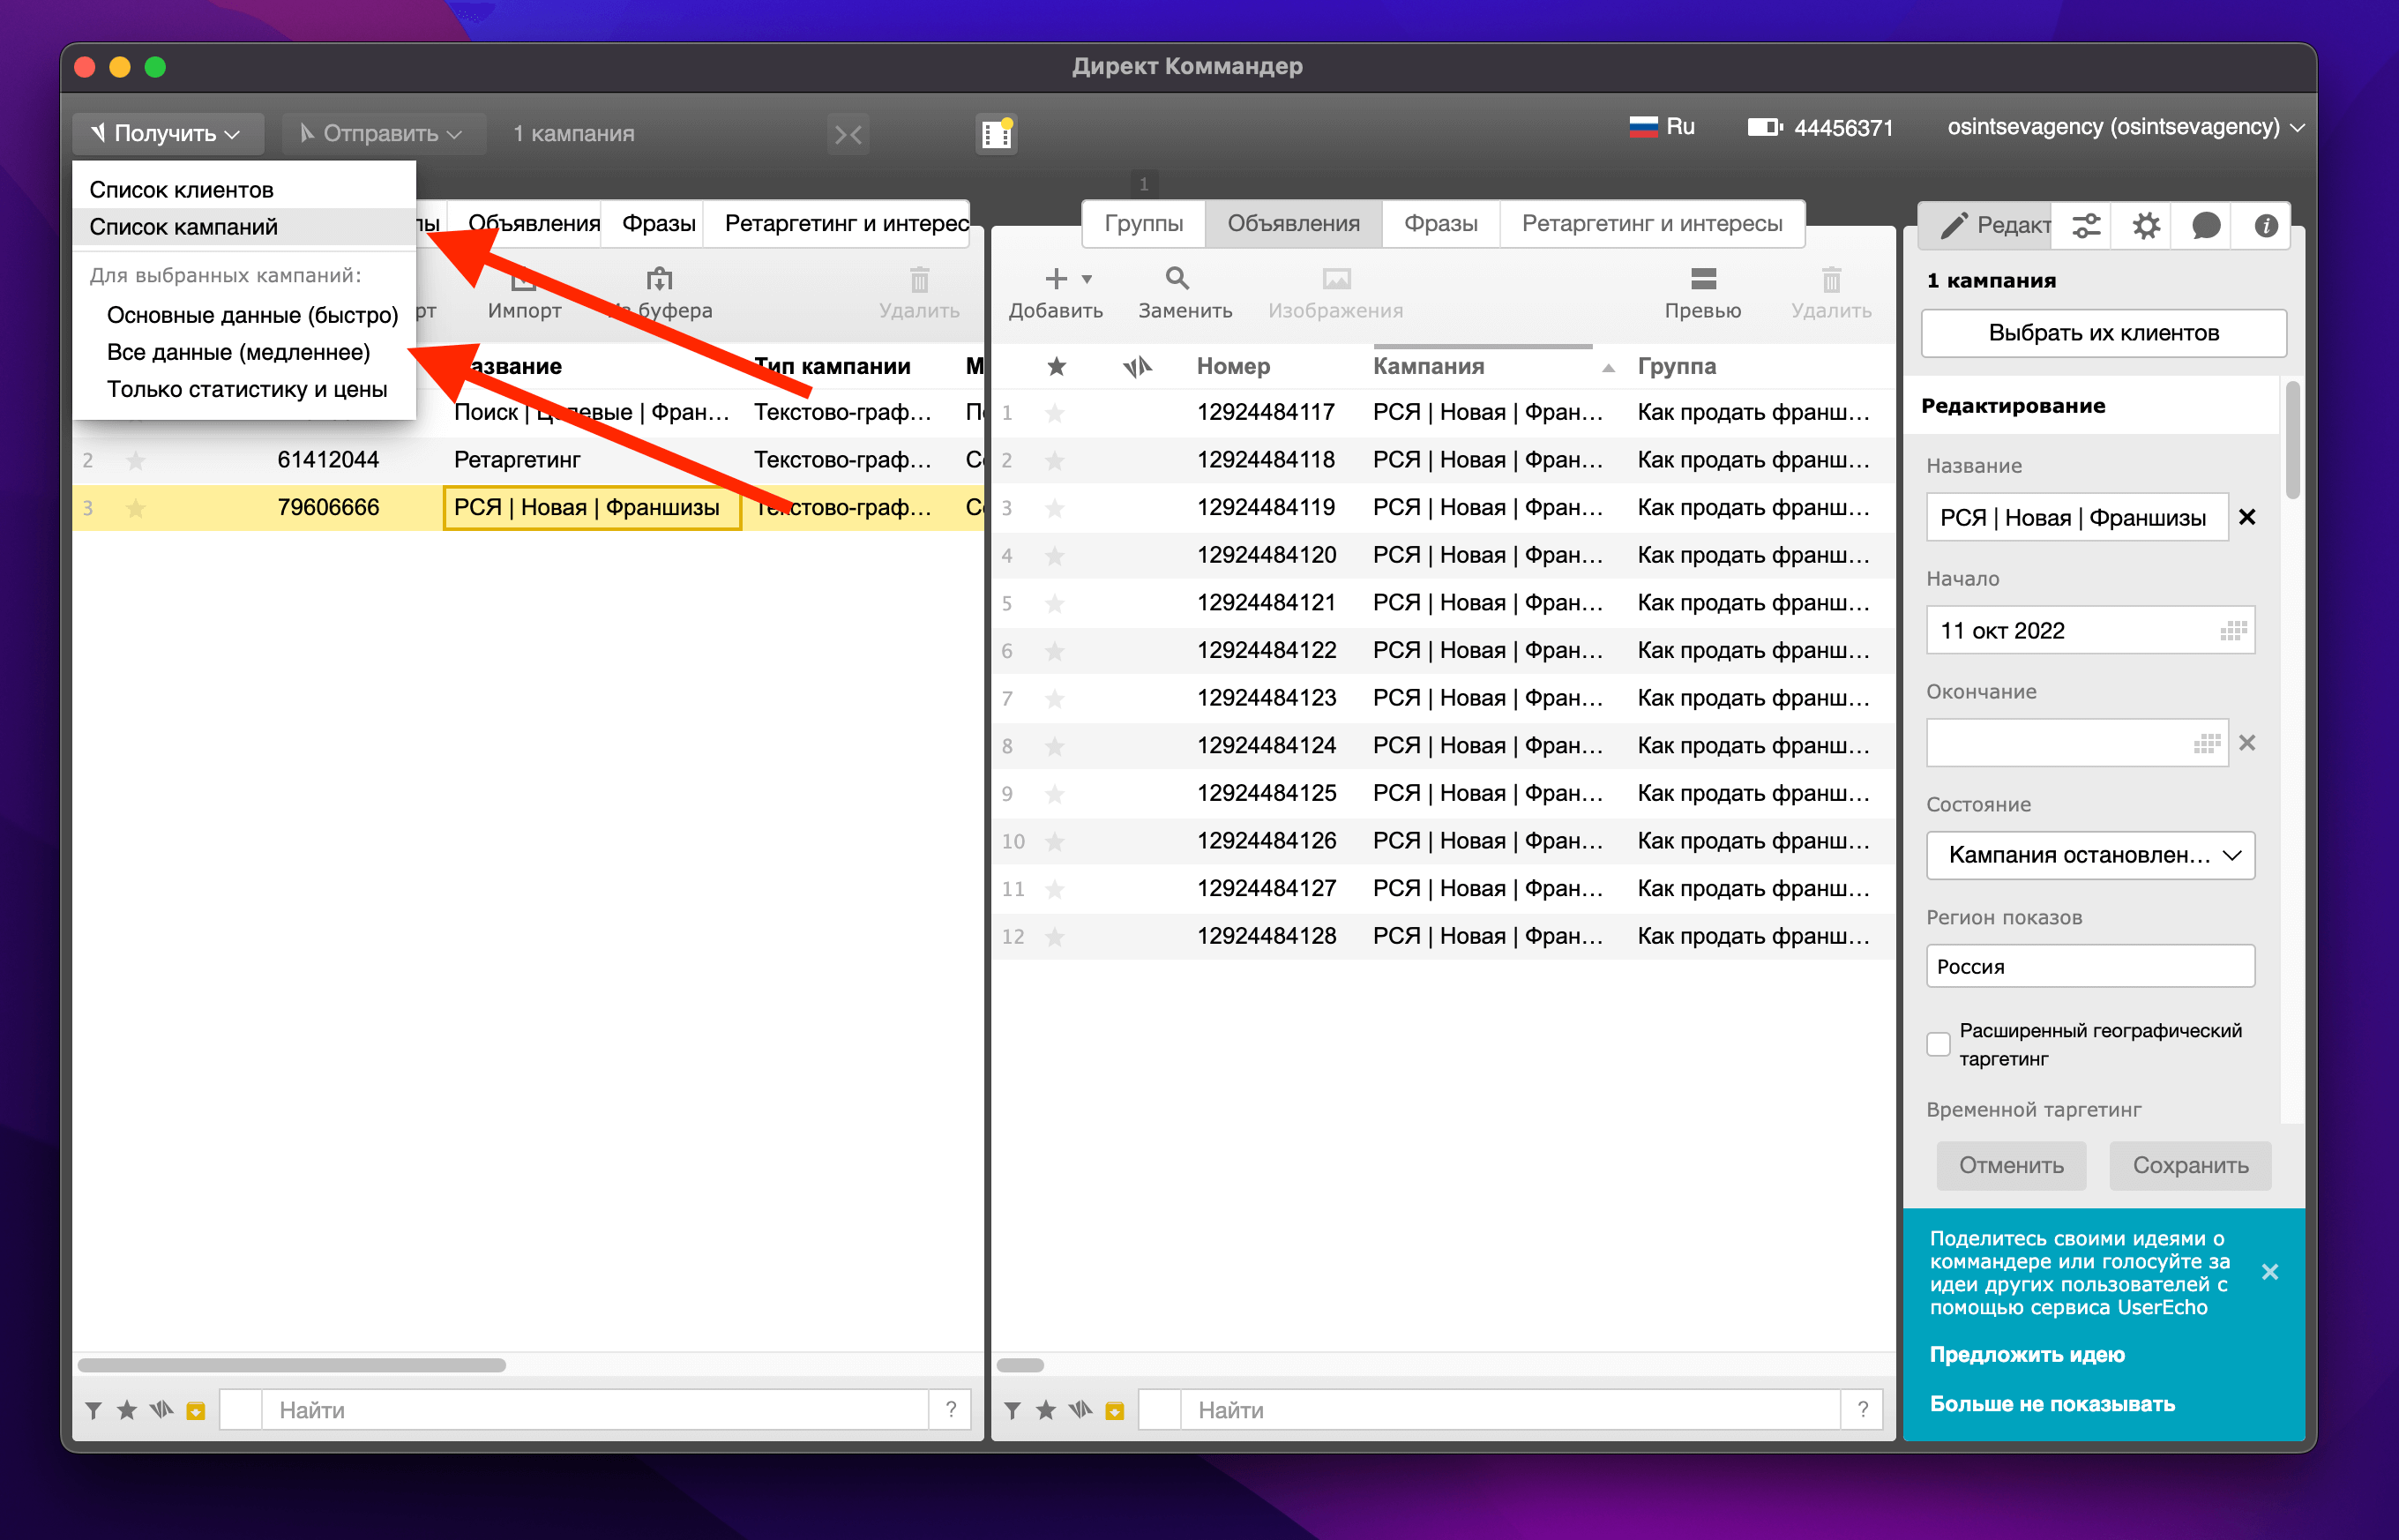This screenshot has width=2399, height=1540.
Task: Clear the Название field with X
Action: pyautogui.click(x=2246, y=517)
